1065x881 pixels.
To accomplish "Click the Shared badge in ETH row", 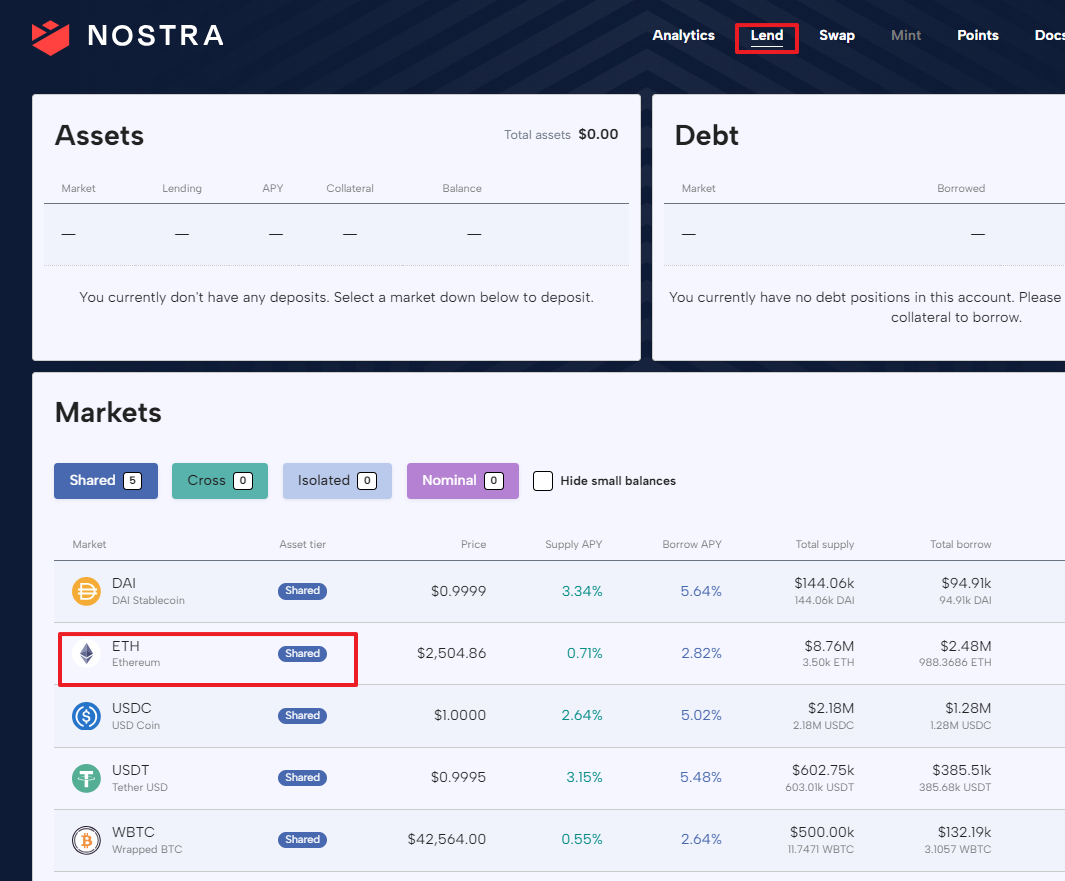I will pos(302,653).
